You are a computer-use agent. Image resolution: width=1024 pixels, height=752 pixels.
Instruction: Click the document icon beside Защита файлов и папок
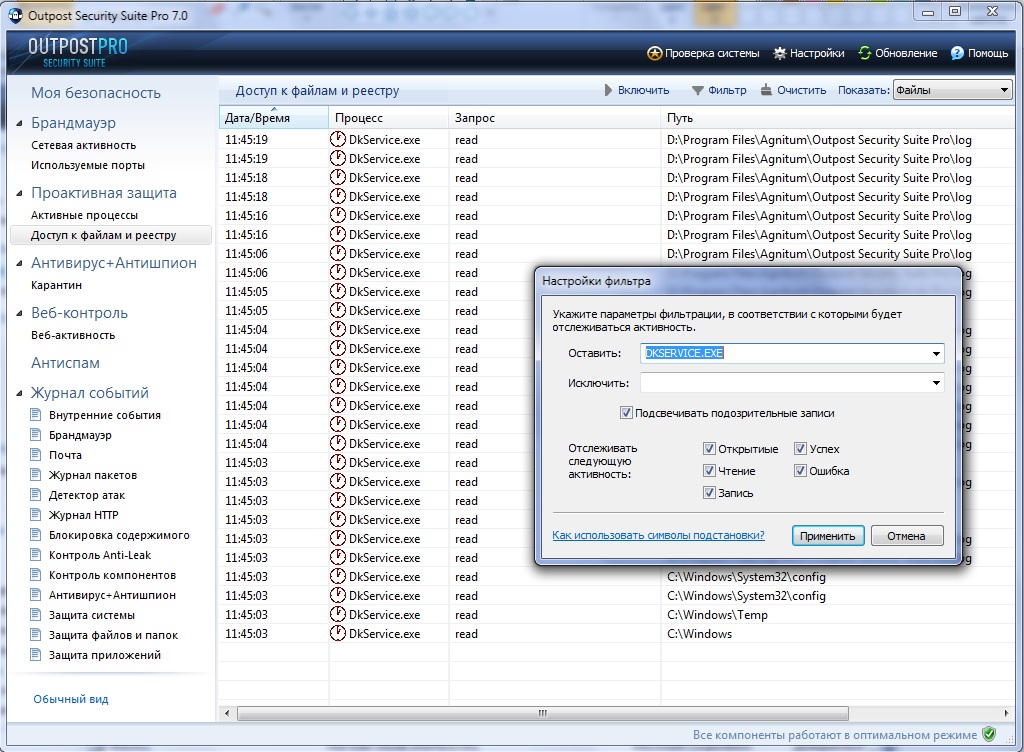tap(36, 634)
